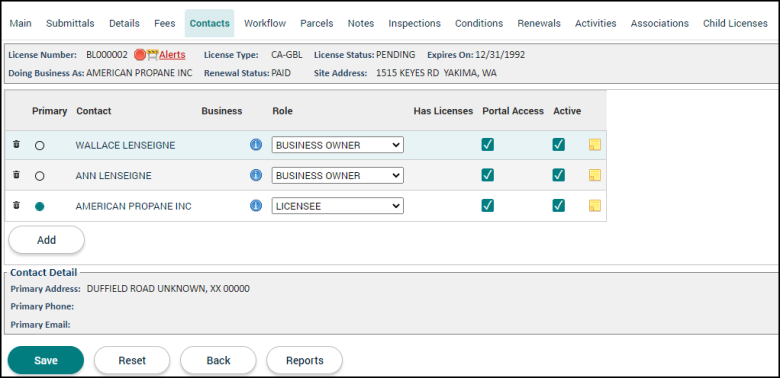
Task: Switch to the Associations tab
Action: (660, 23)
